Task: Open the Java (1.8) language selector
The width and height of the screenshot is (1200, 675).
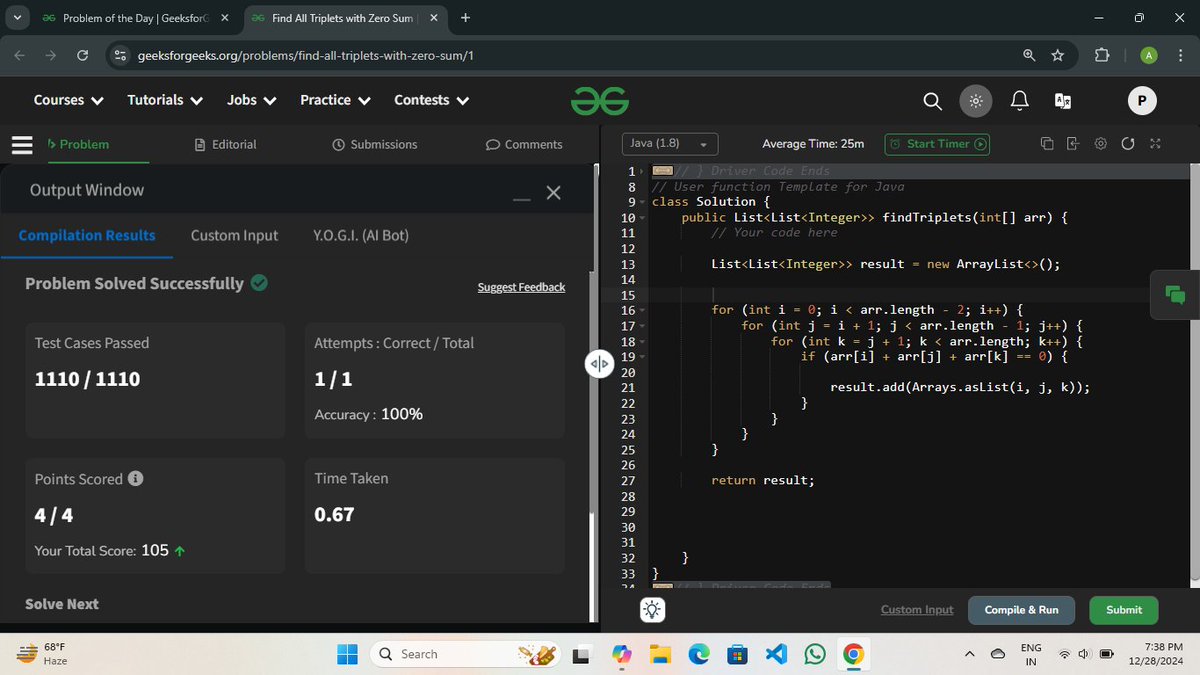Action: coord(669,144)
